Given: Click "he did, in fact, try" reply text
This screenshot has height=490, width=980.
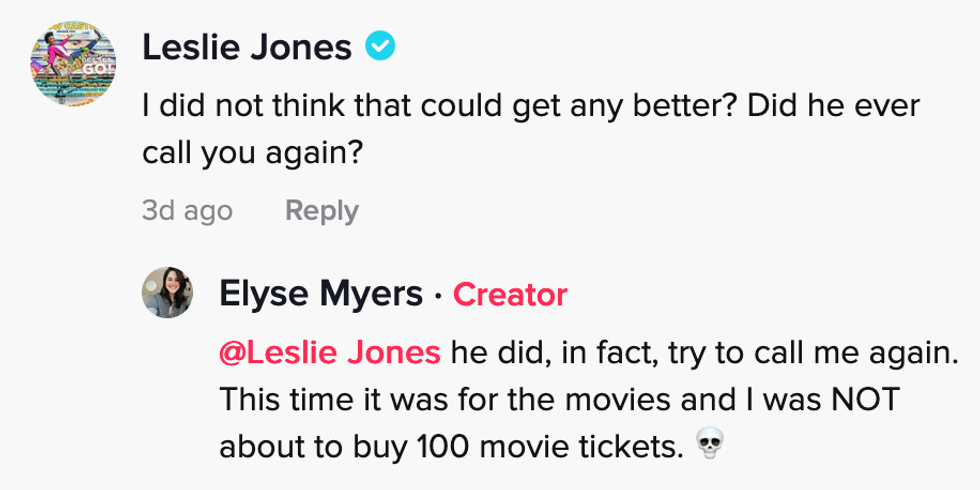Looking at the screenshot, I should 580,352.
